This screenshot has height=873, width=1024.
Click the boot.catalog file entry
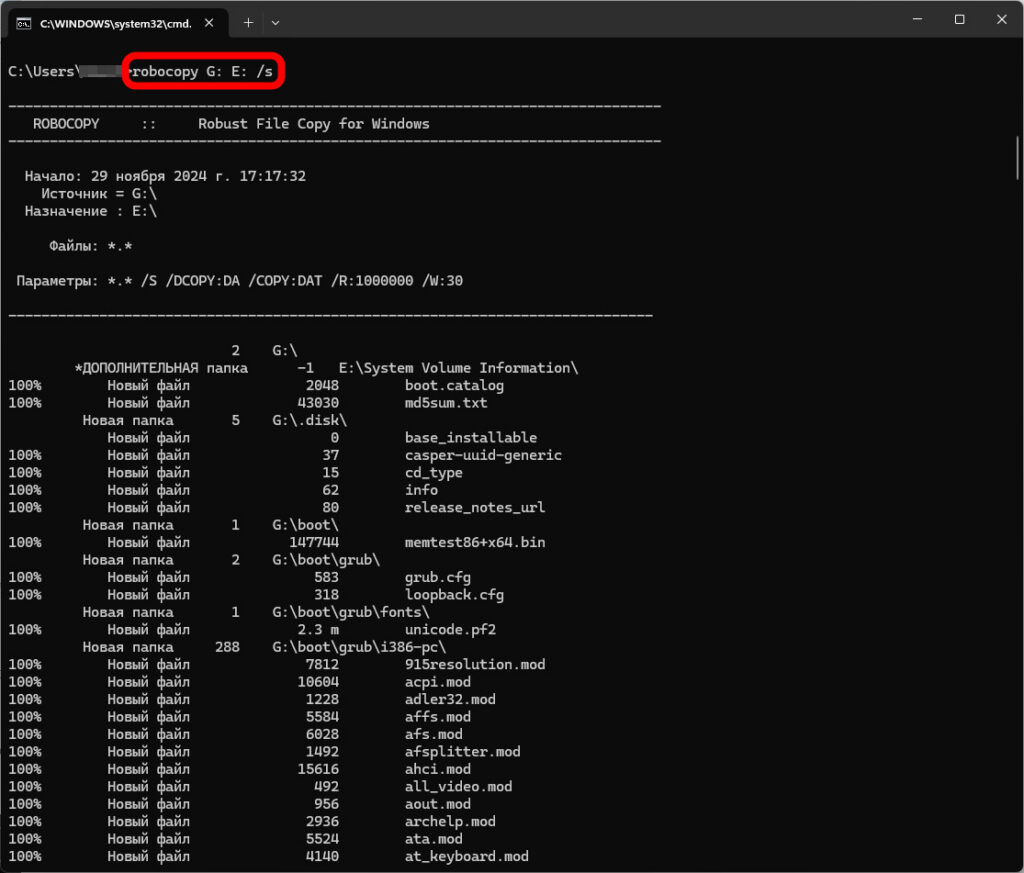(x=455, y=385)
